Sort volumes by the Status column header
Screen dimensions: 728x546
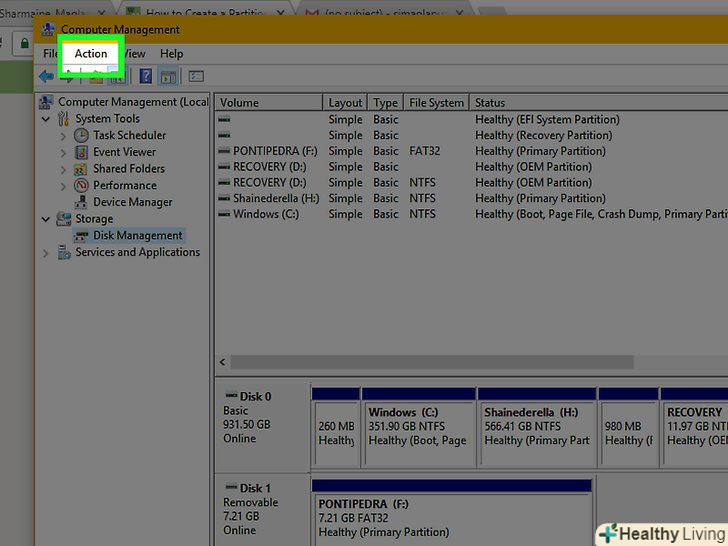pyautogui.click(x=490, y=103)
